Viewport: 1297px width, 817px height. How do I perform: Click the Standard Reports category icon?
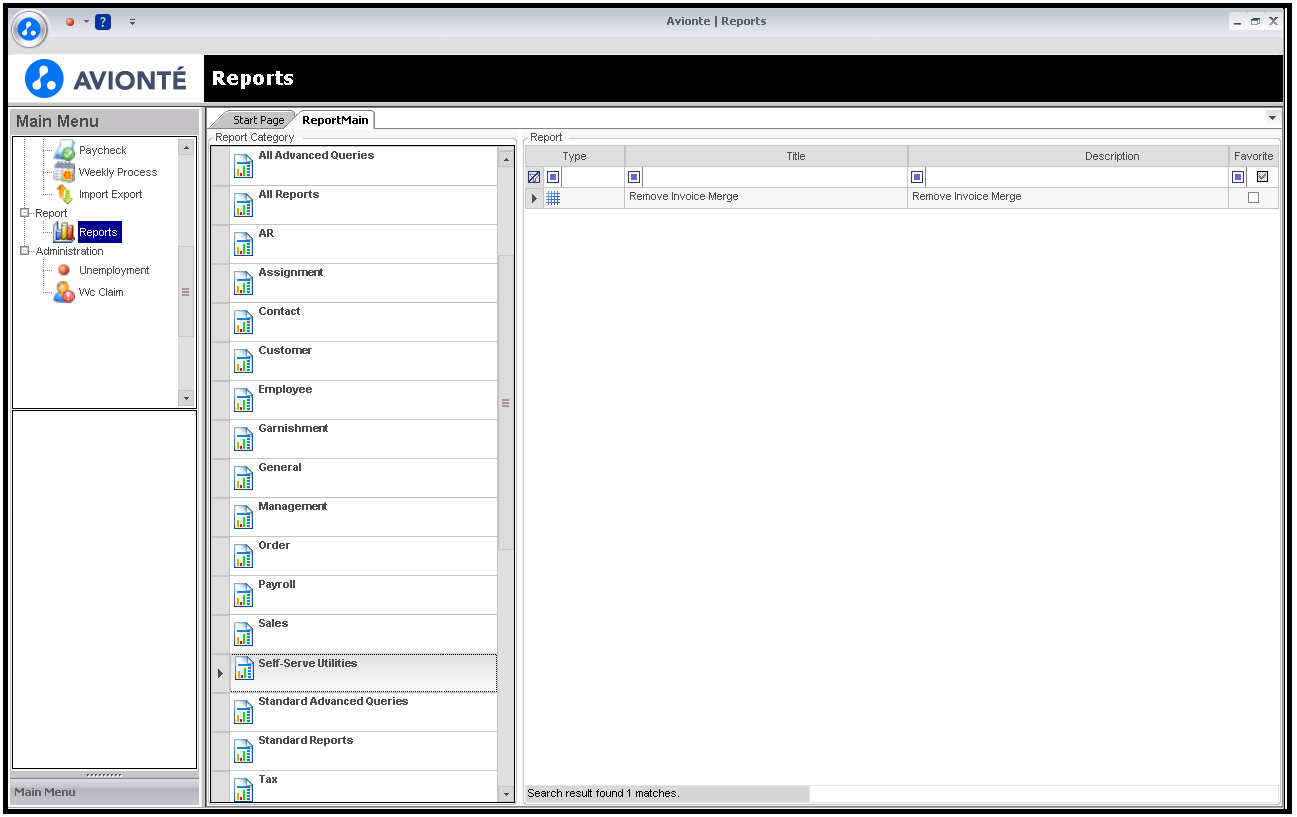[x=243, y=751]
